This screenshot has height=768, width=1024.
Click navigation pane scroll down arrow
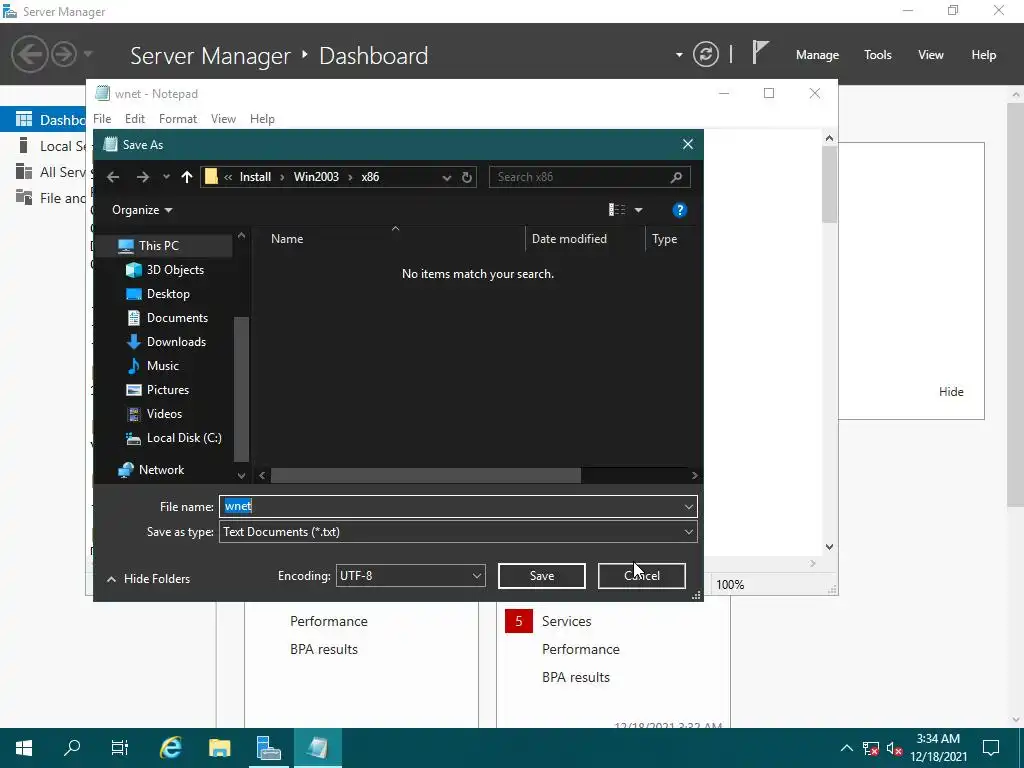(242, 476)
